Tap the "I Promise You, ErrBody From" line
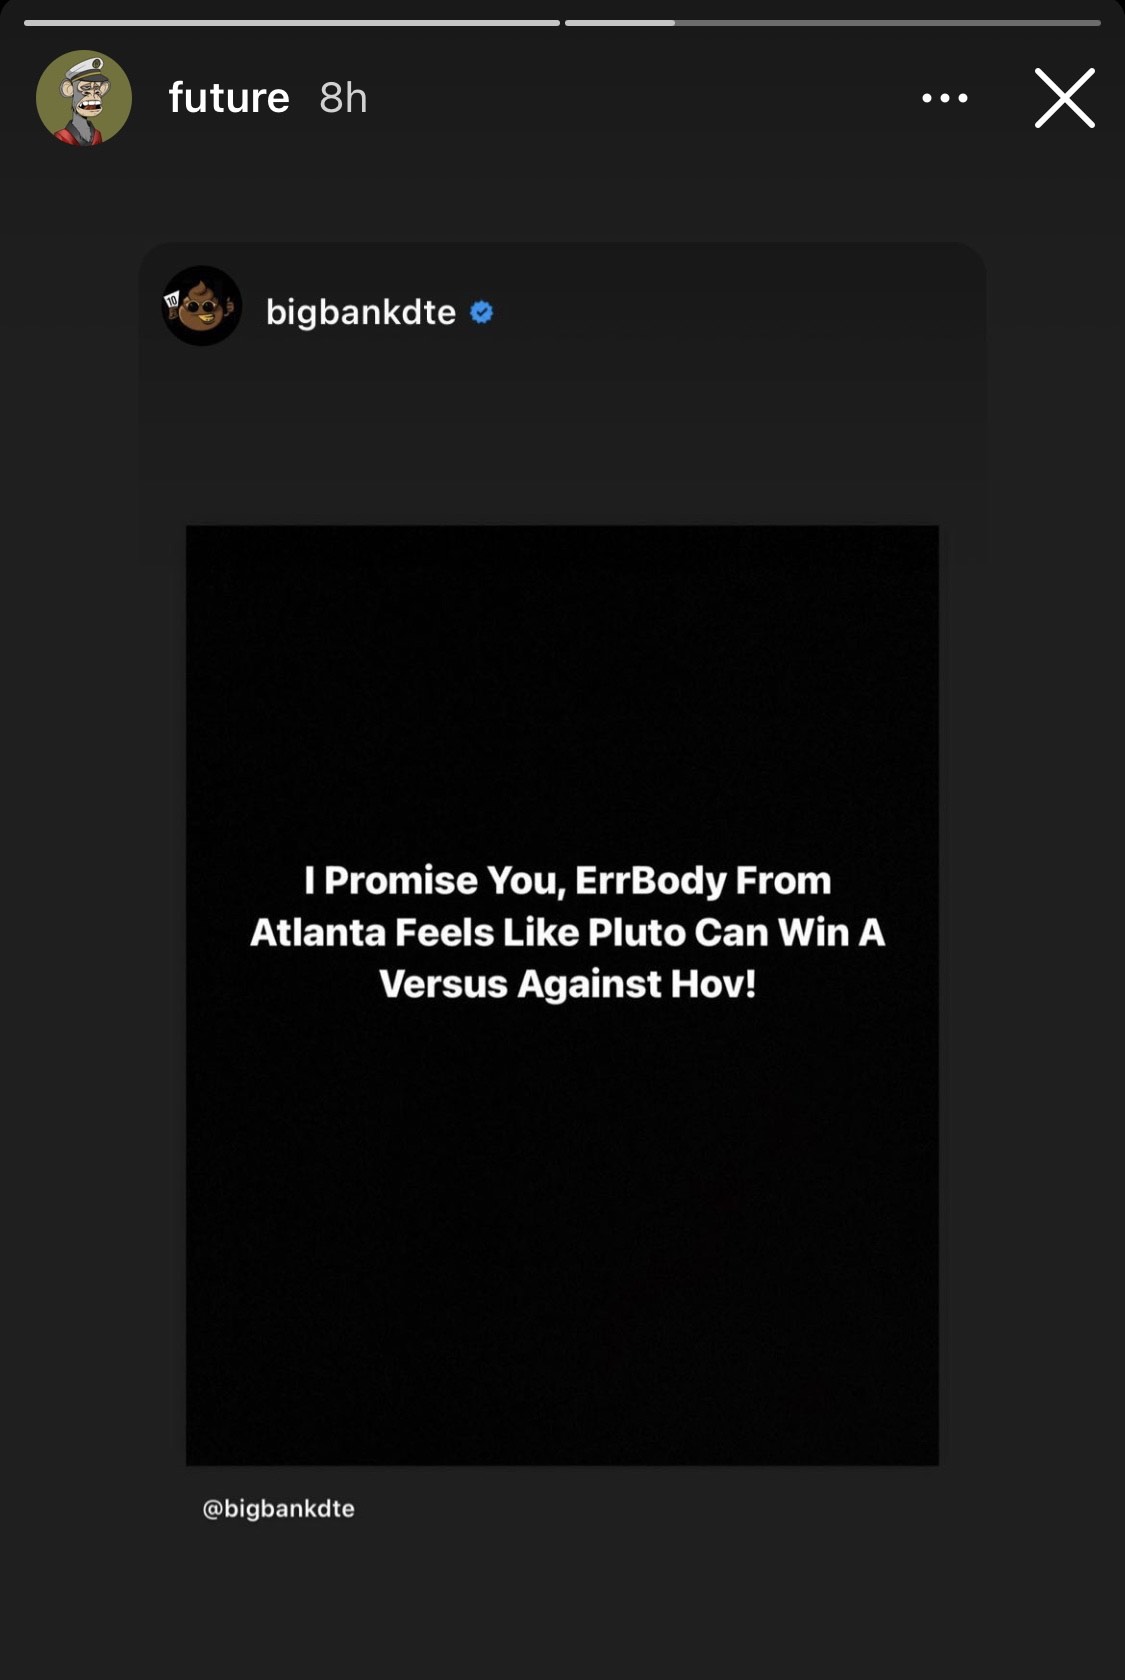This screenshot has width=1125, height=1680. [x=568, y=881]
